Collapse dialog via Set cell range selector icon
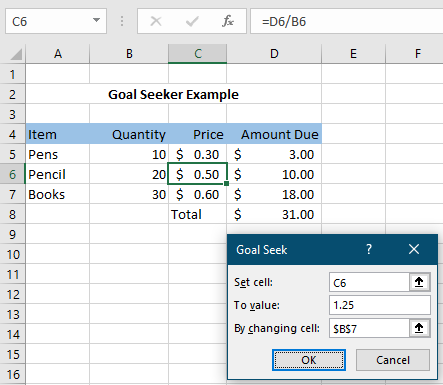443x385 pixels. coord(419,282)
